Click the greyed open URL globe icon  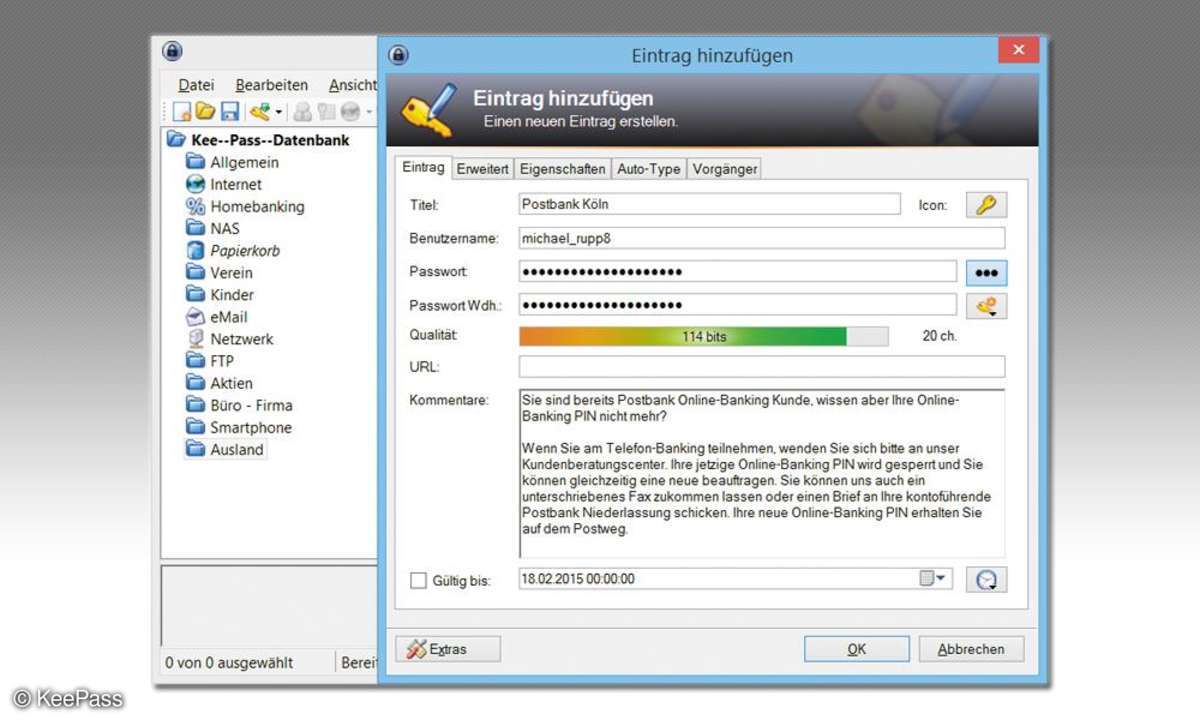pyautogui.click(x=350, y=112)
